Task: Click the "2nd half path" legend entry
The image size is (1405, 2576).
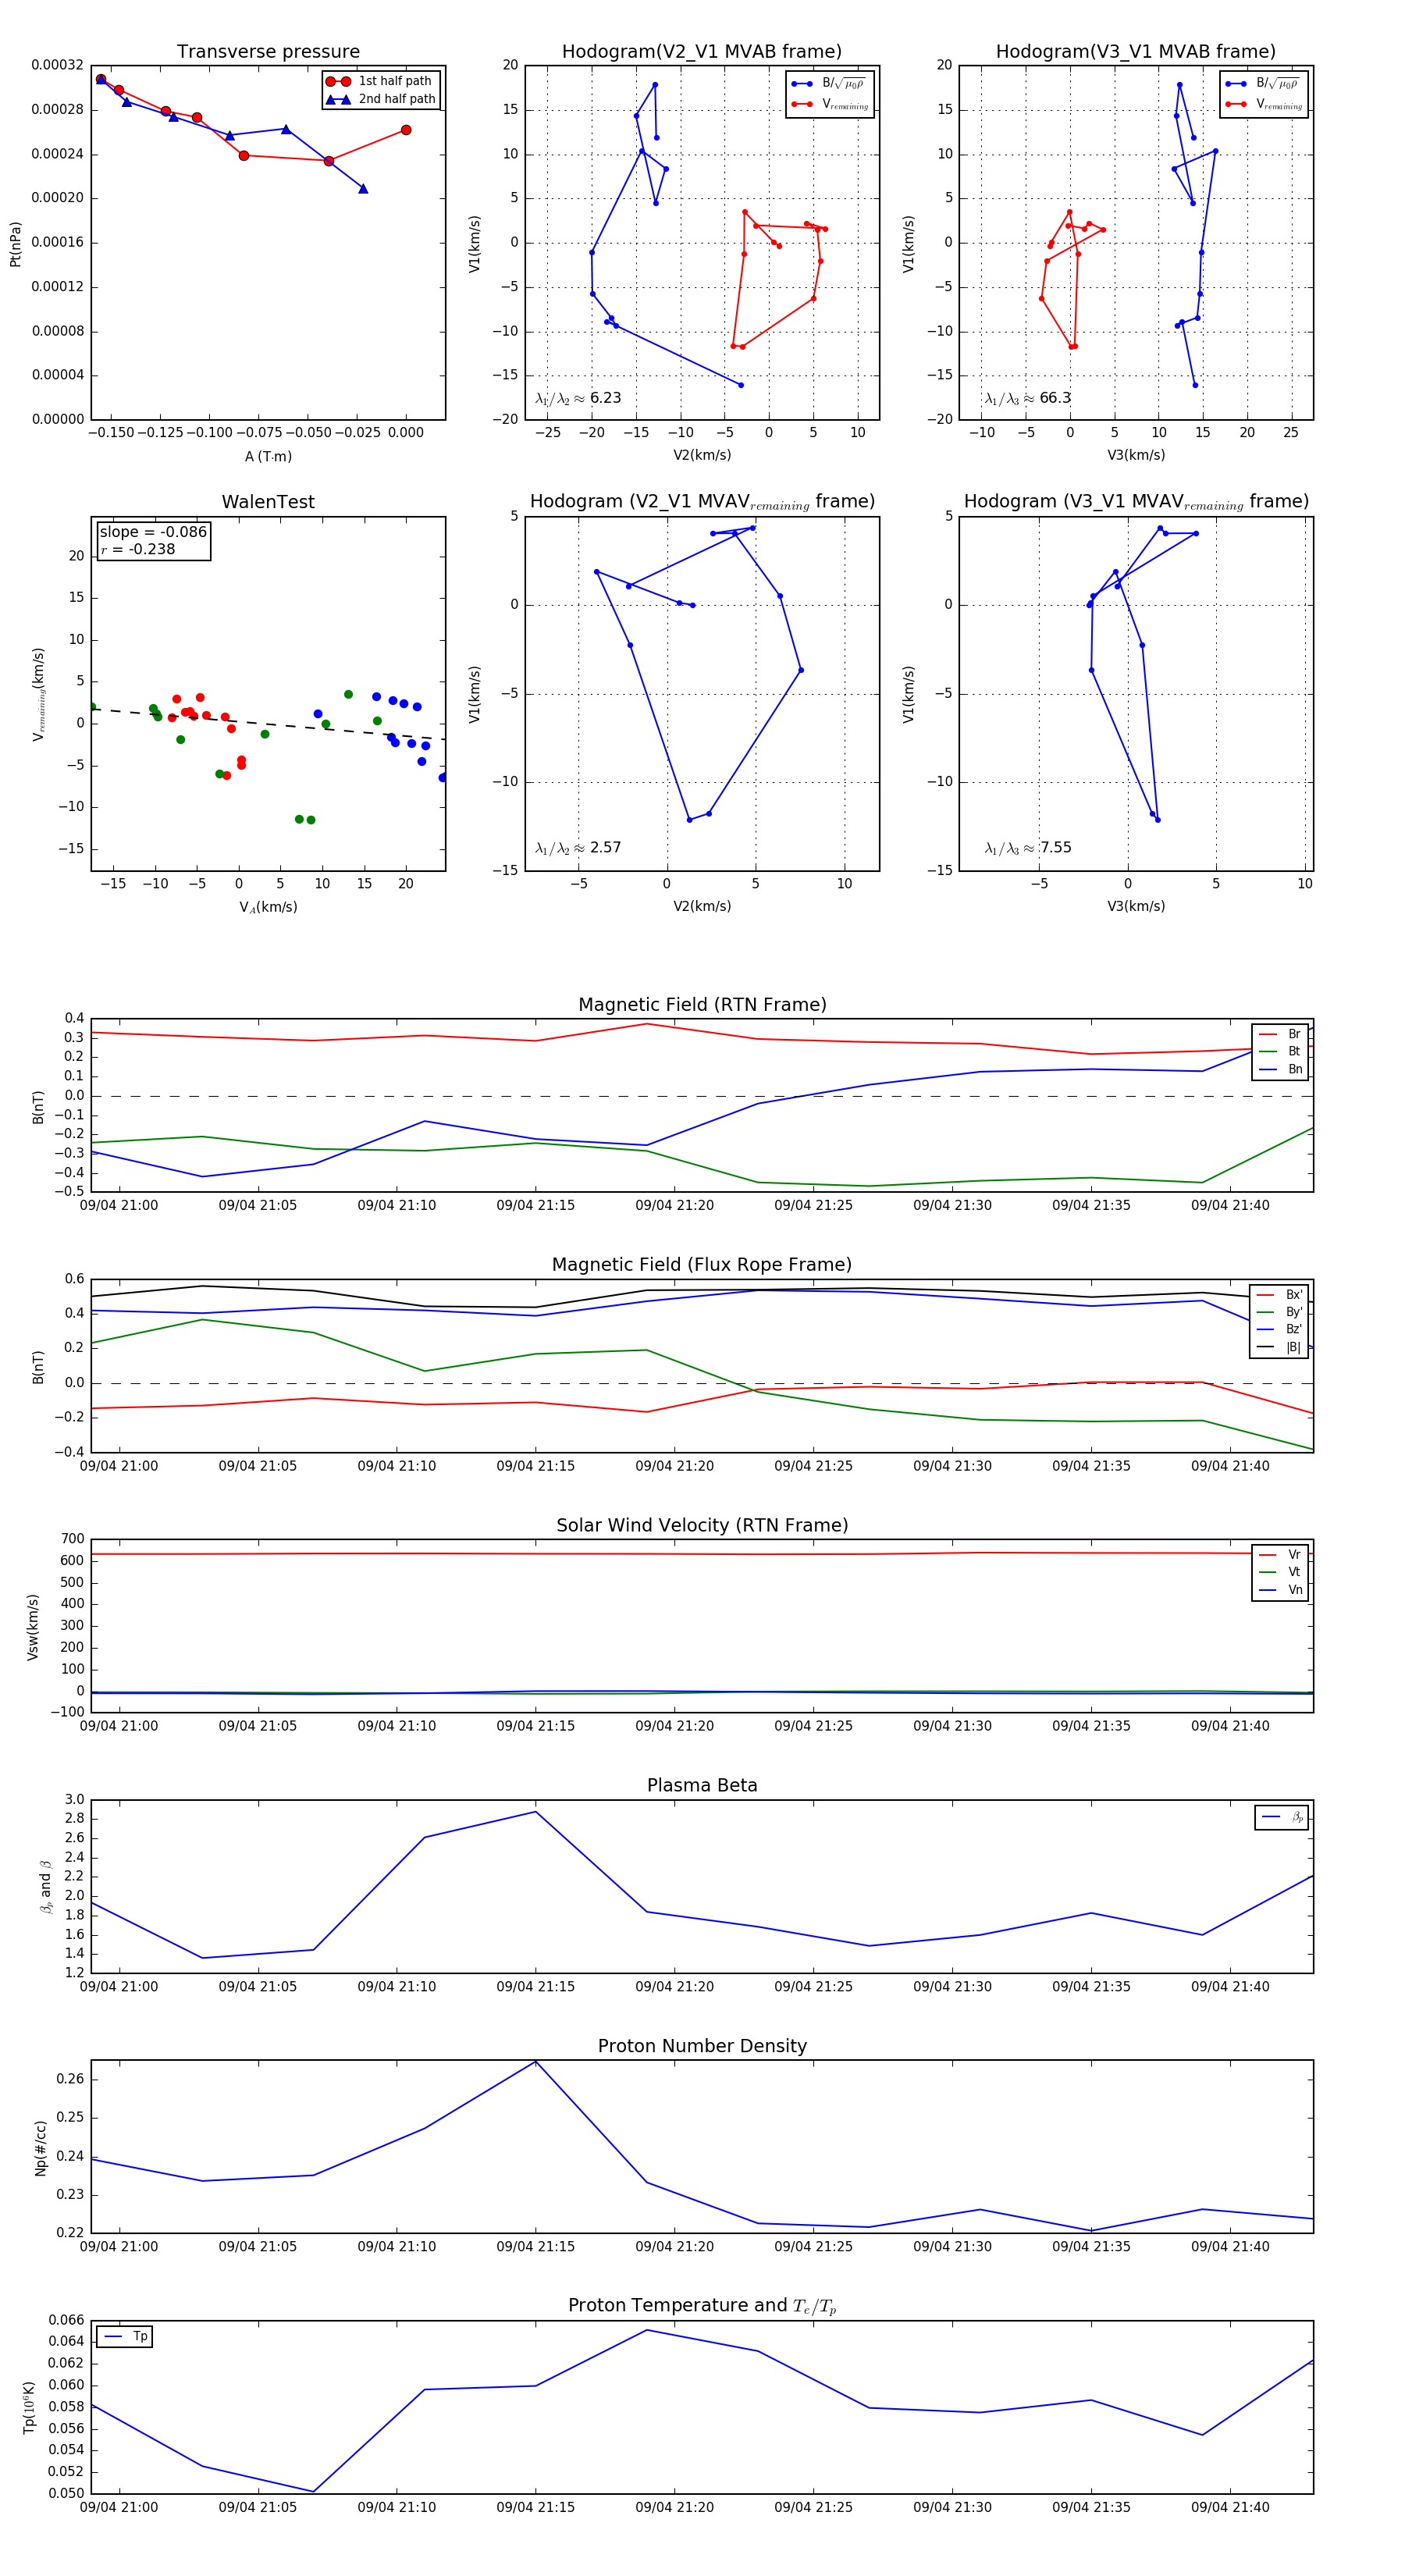Action: point(381,99)
